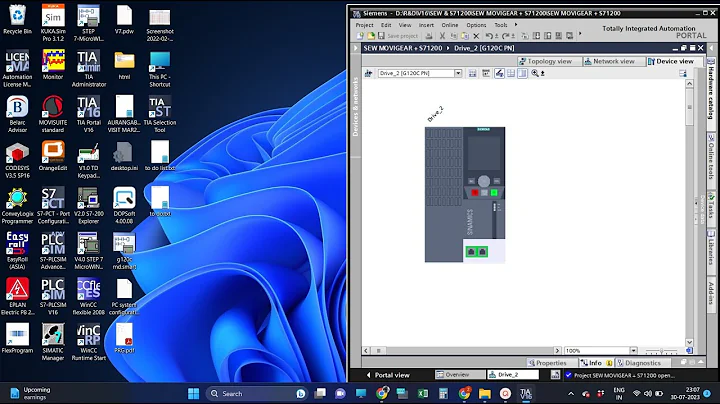Collapse the right task card arrow
The height and width of the screenshot is (404, 720).
tap(711, 48)
